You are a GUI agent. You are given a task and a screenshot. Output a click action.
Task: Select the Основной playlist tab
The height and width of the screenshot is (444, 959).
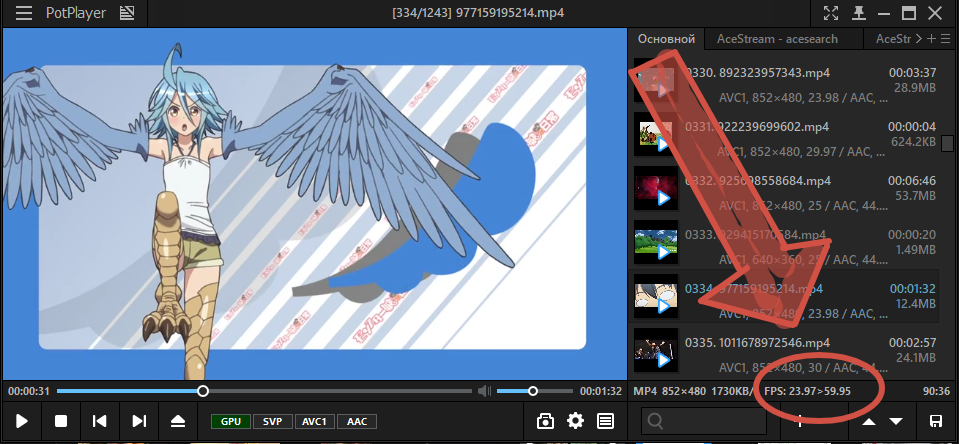click(x=666, y=39)
